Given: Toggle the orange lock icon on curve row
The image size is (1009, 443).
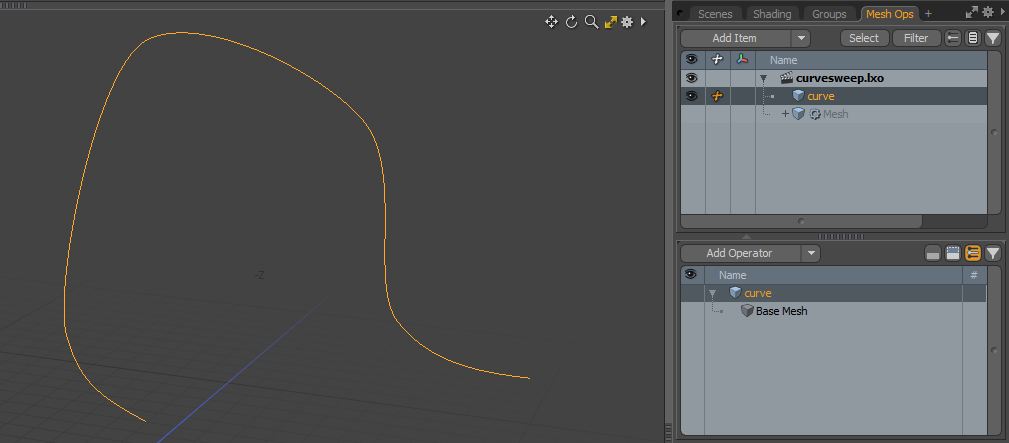Looking at the screenshot, I should pos(717,96).
